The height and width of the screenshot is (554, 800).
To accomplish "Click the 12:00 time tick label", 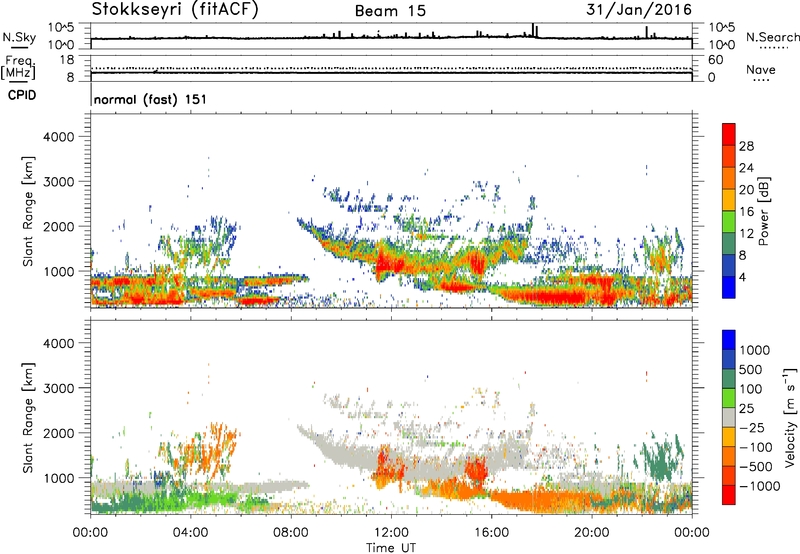I will click(391, 533).
